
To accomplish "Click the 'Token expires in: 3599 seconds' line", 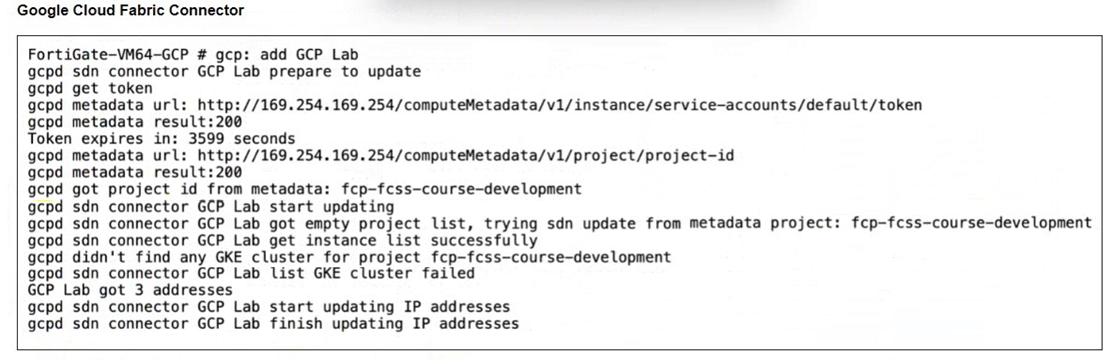I will pos(162,139).
